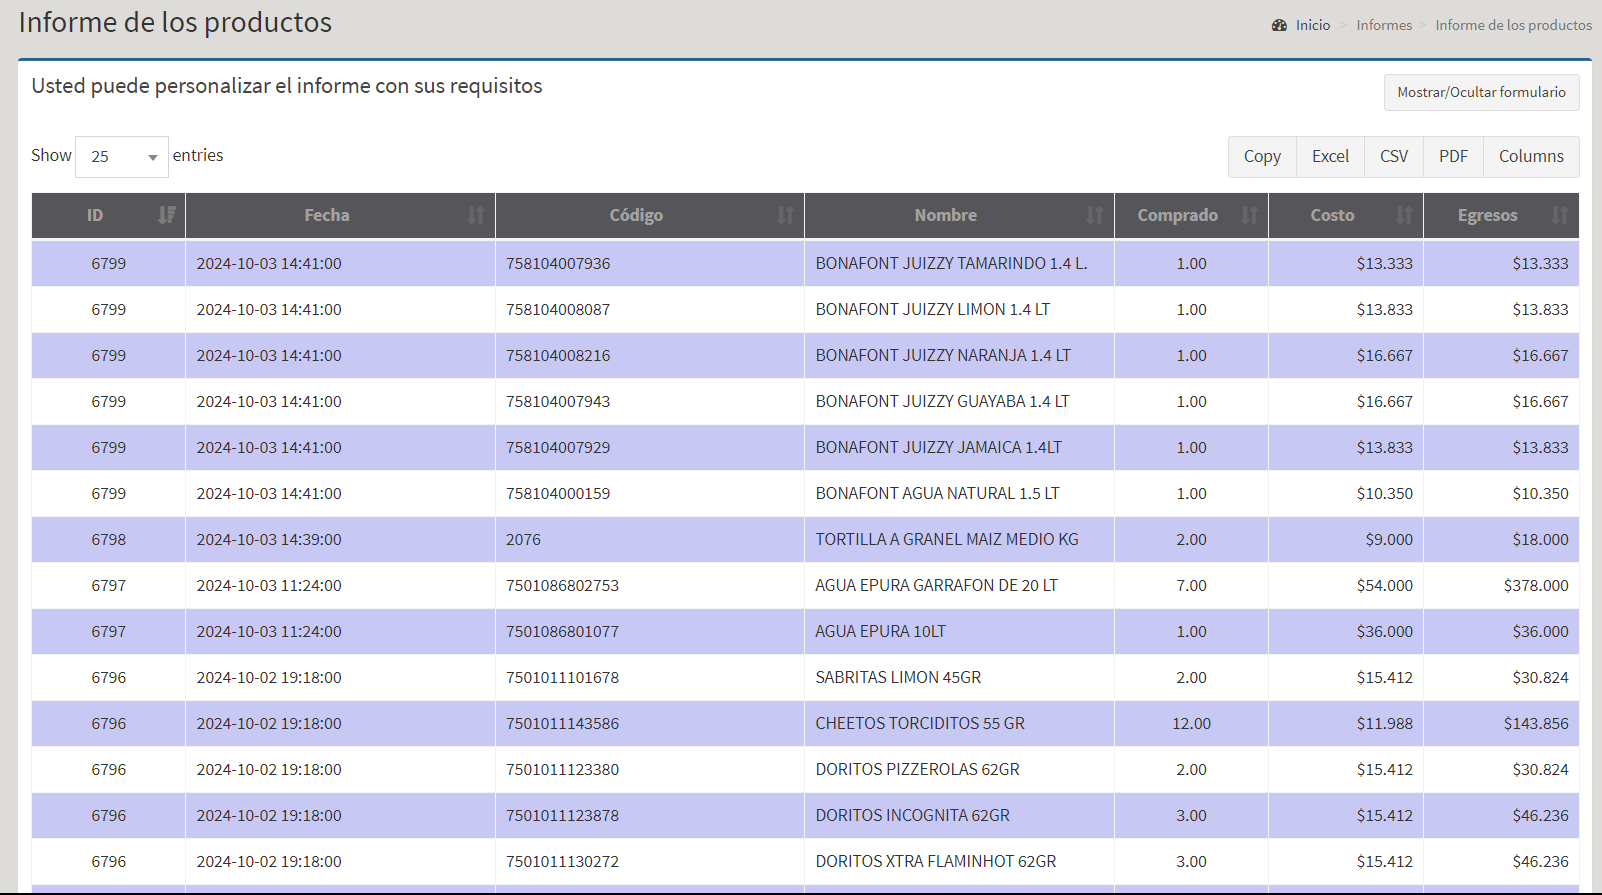Screen dimensions: 1602x895
Task: Copy the table data with Copy button
Action: click(x=1262, y=157)
